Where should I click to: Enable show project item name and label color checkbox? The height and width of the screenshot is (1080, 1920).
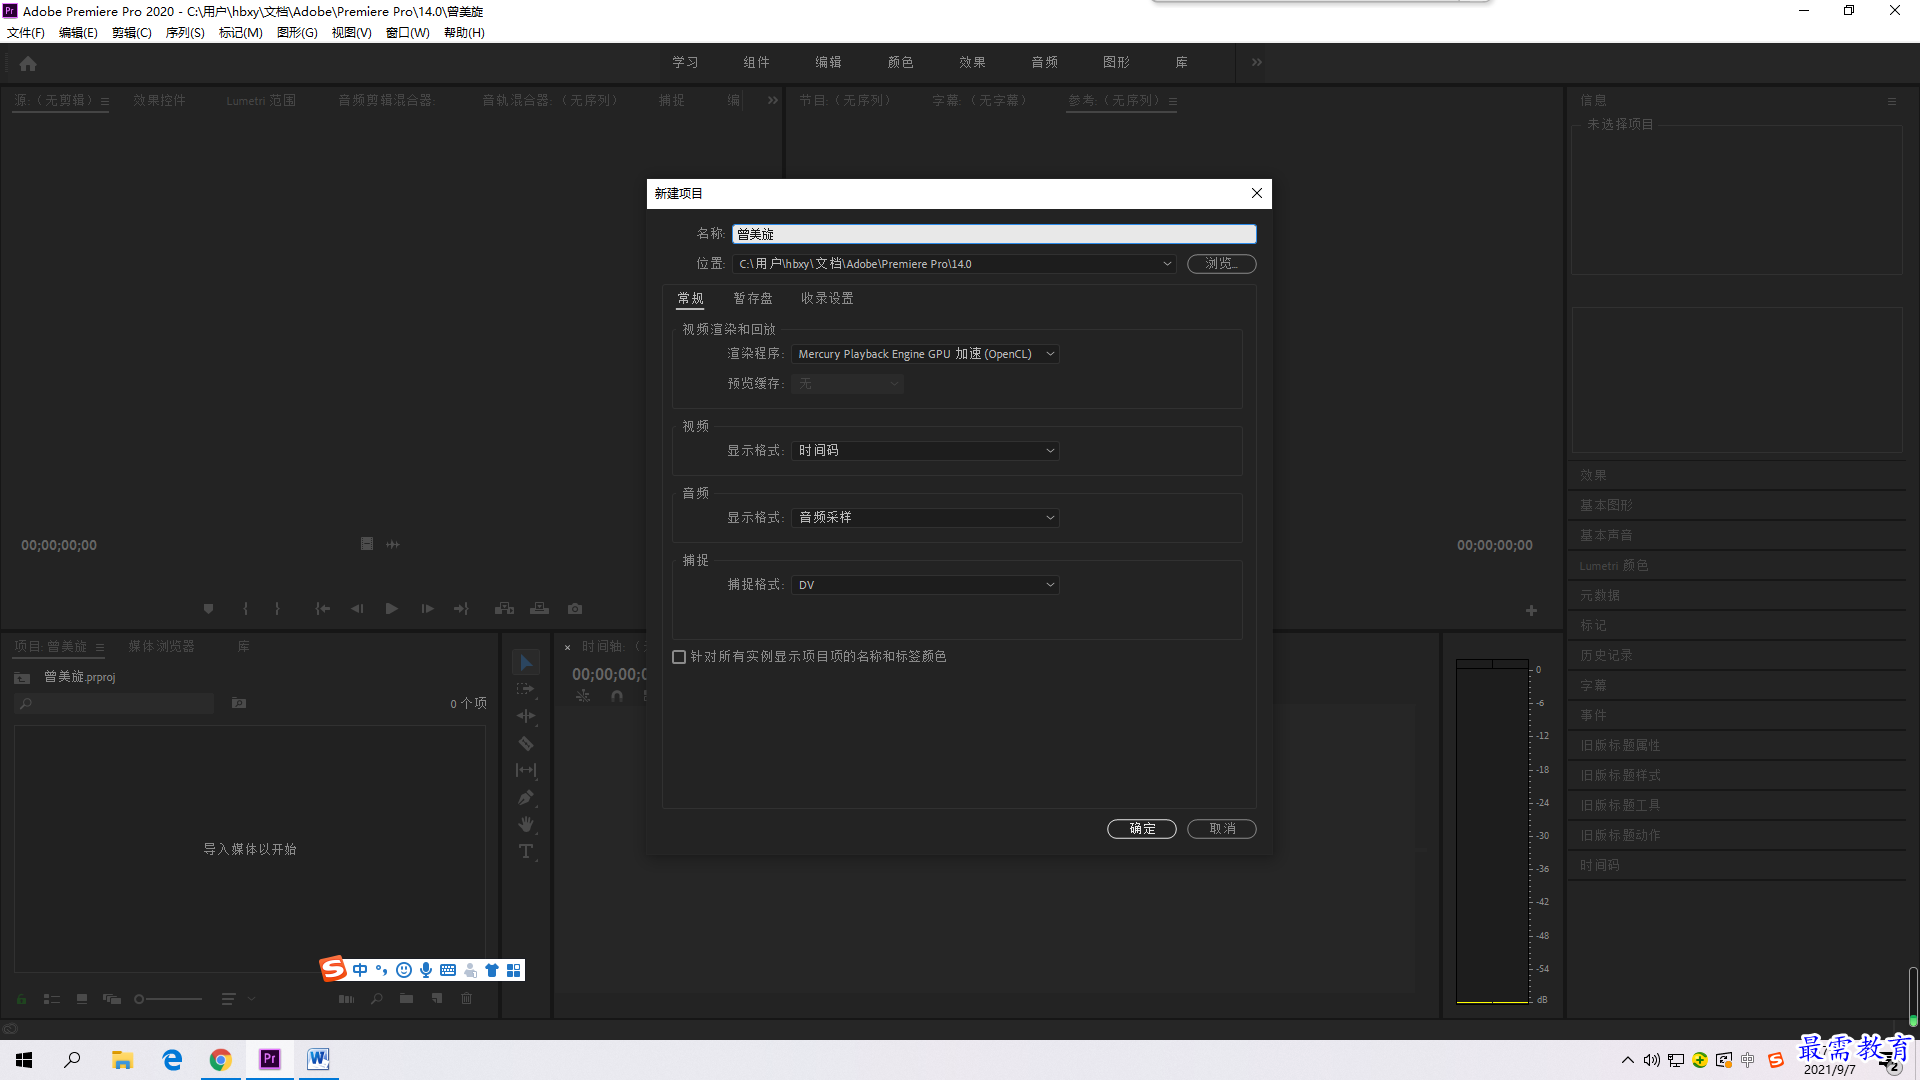(x=679, y=657)
